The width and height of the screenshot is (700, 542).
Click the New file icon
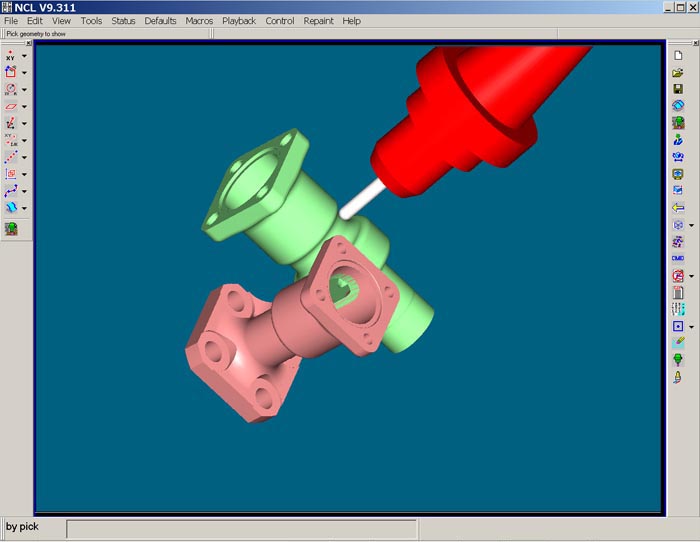(x=678, y=55)
